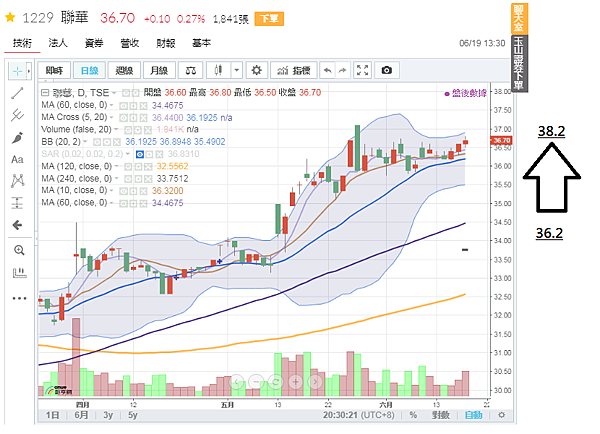The height and width of the screenshot is (434, 600).
Task: Click the zoom in magnifier tool
Action: coord(18,248)
